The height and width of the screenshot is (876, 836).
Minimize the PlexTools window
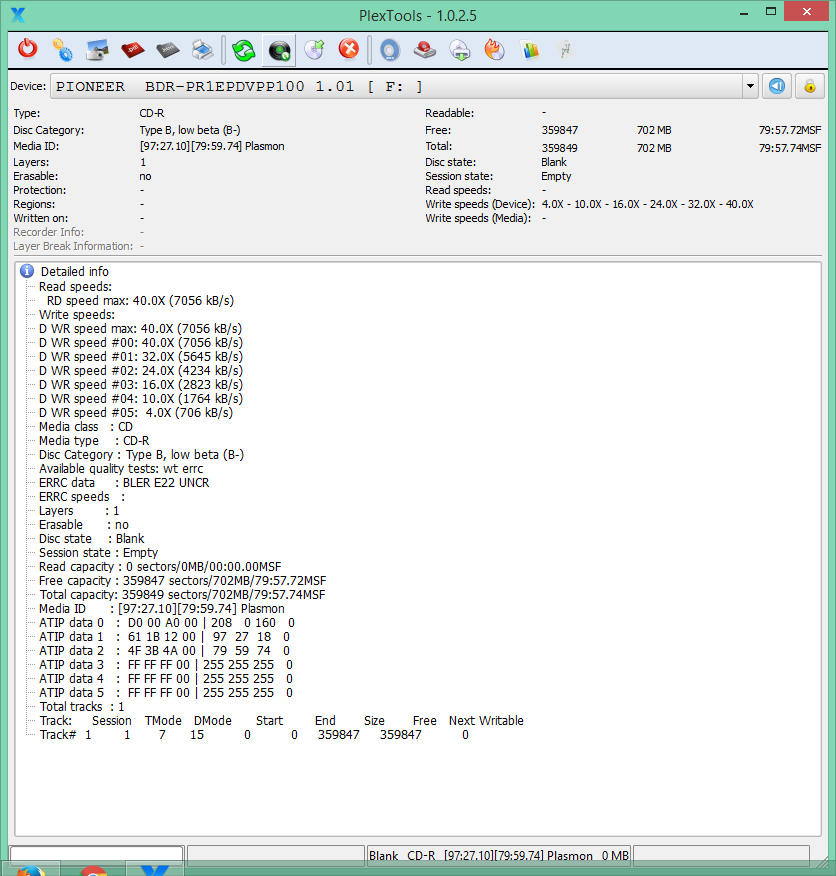744,12
